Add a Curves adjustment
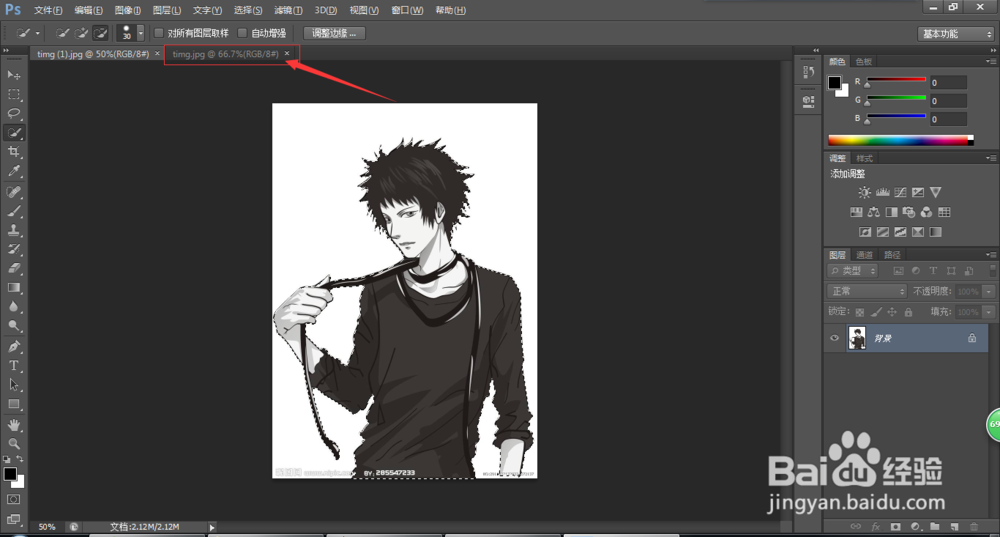The width and height of the screenshot is (1000, 537). point(900,192)
